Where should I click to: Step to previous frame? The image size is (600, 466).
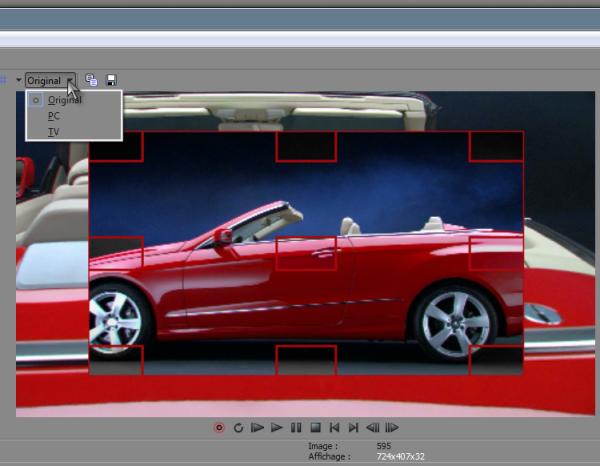(x=372, y=428)
